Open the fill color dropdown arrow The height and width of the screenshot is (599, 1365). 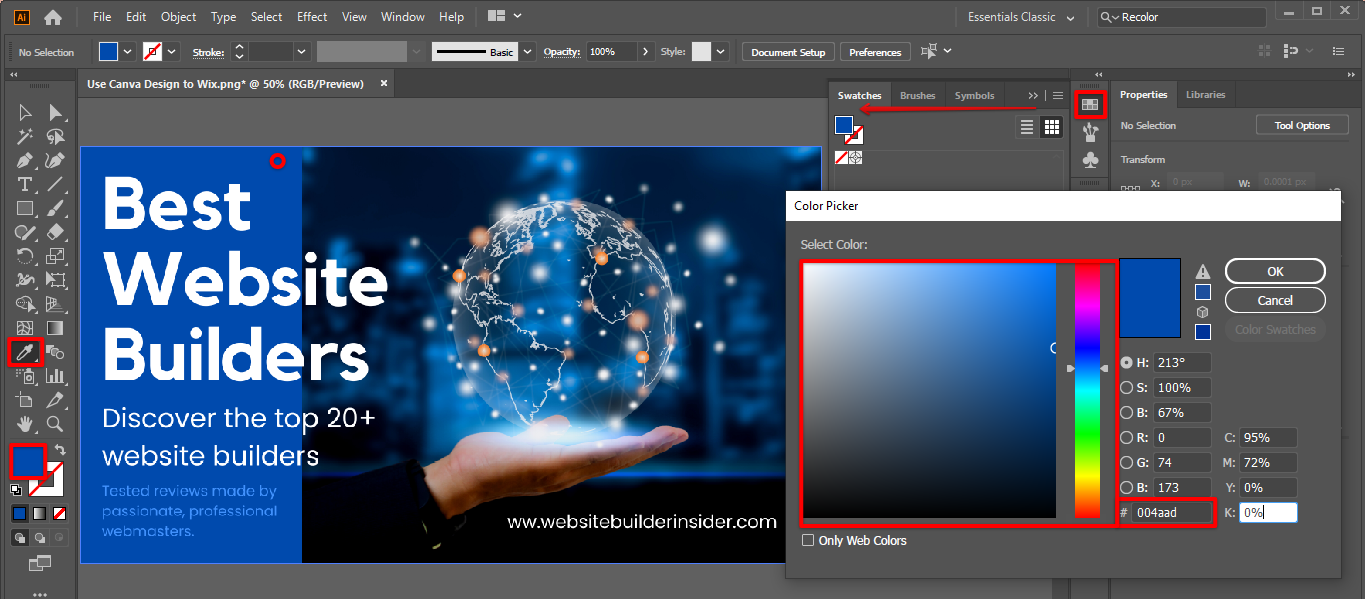pyautogui.click(x=128, y=52)
